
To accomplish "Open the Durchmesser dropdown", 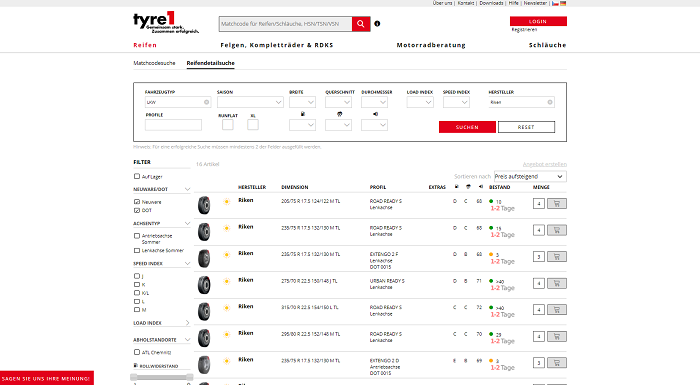I will pyautogui.click(x=374, y=102).
